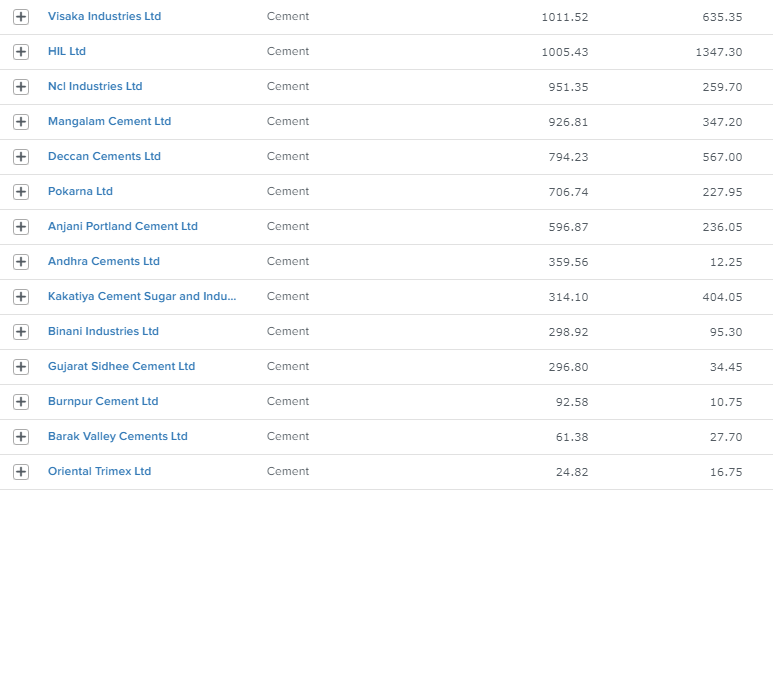773x688 pixels.
Task: Expand the Pokarna Ltd row
Action: [x=21, y=192]
